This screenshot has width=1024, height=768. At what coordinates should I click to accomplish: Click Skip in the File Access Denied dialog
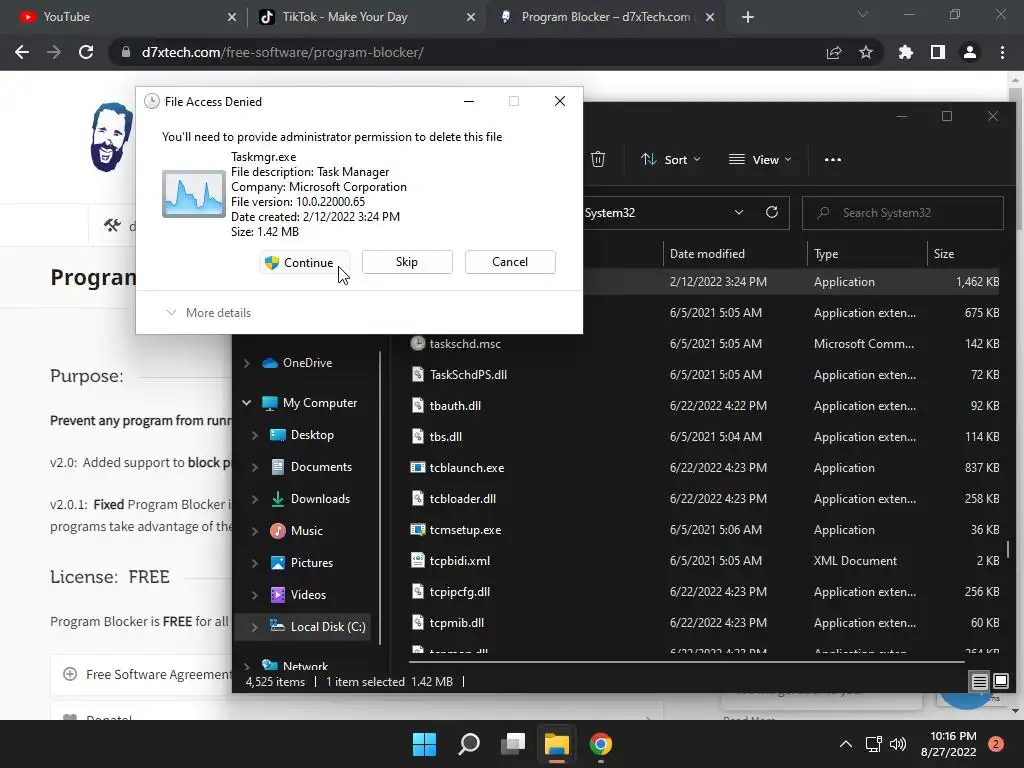pos(407,262)
